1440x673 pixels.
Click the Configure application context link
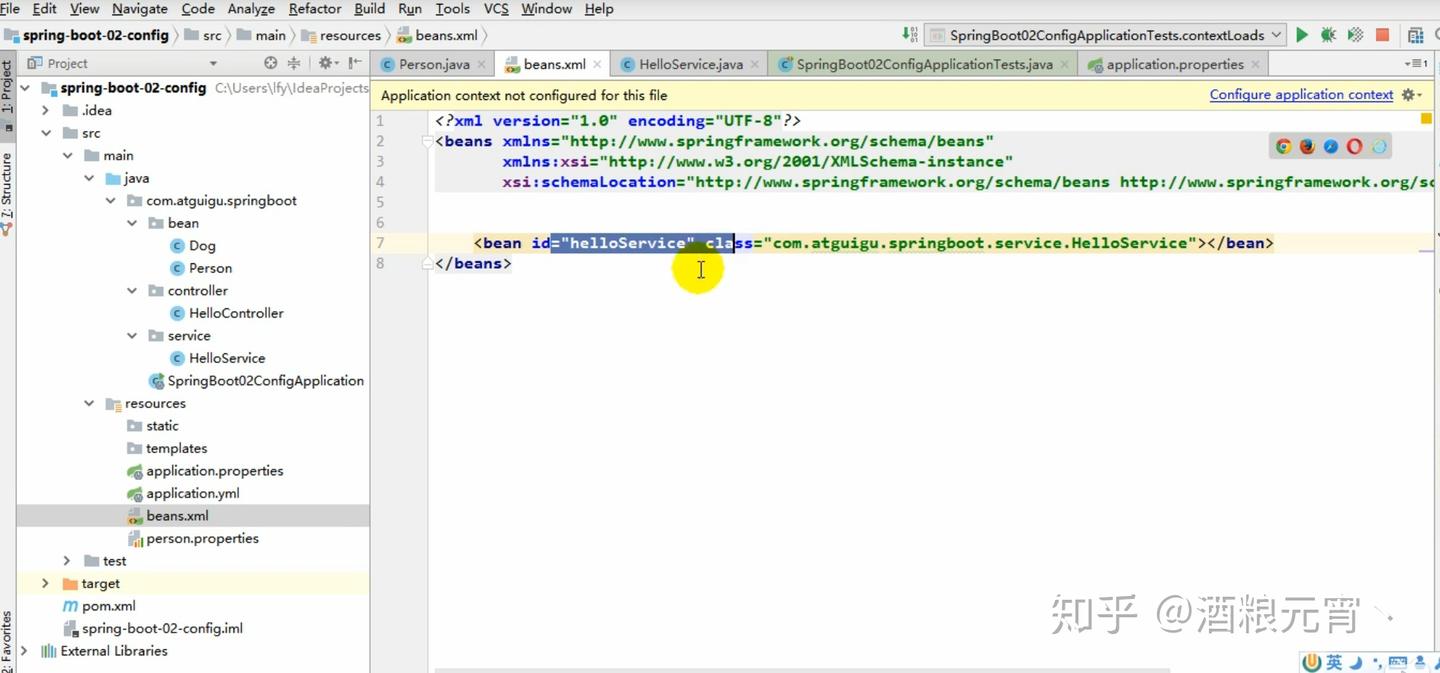1301,94
